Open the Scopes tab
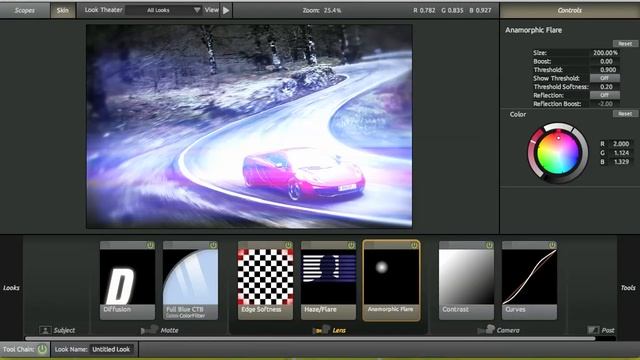 25,10
